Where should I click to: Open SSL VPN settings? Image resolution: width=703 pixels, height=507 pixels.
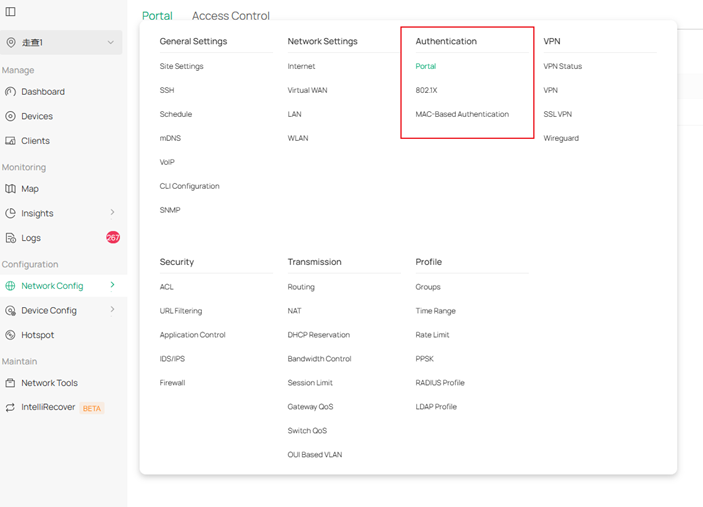pos(558,114)
